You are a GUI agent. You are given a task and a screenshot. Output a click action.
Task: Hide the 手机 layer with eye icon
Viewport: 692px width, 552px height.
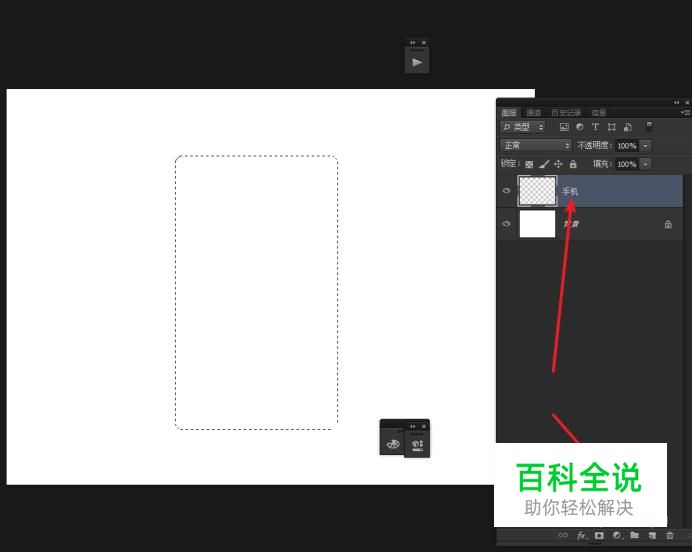506,191
